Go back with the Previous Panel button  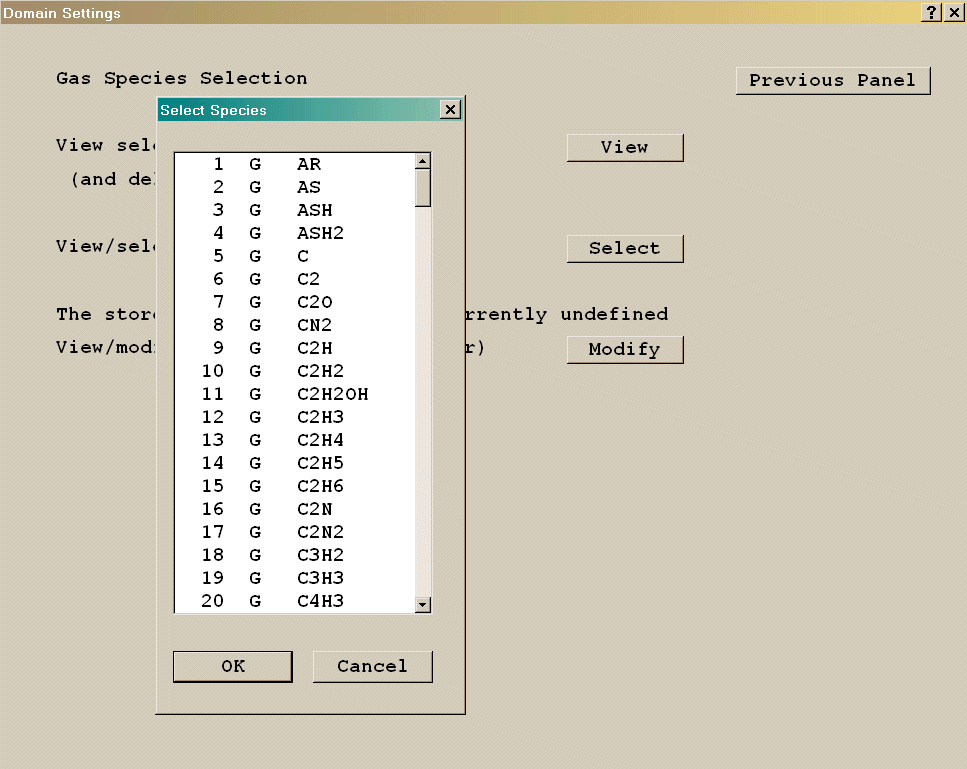point(832,81)
